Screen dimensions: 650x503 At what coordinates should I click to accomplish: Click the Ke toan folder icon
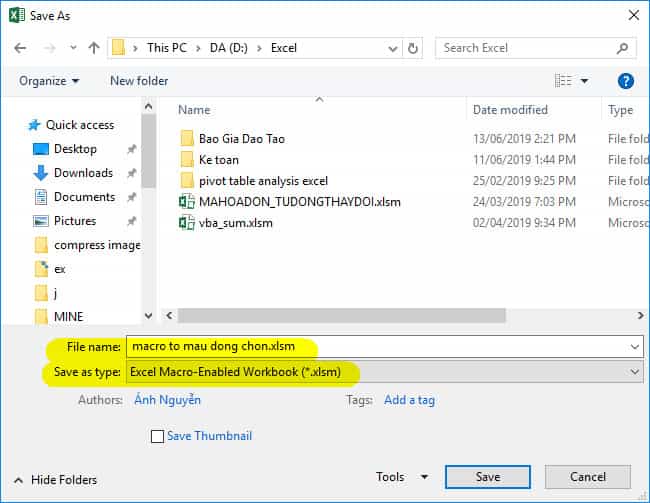point(187,160)
